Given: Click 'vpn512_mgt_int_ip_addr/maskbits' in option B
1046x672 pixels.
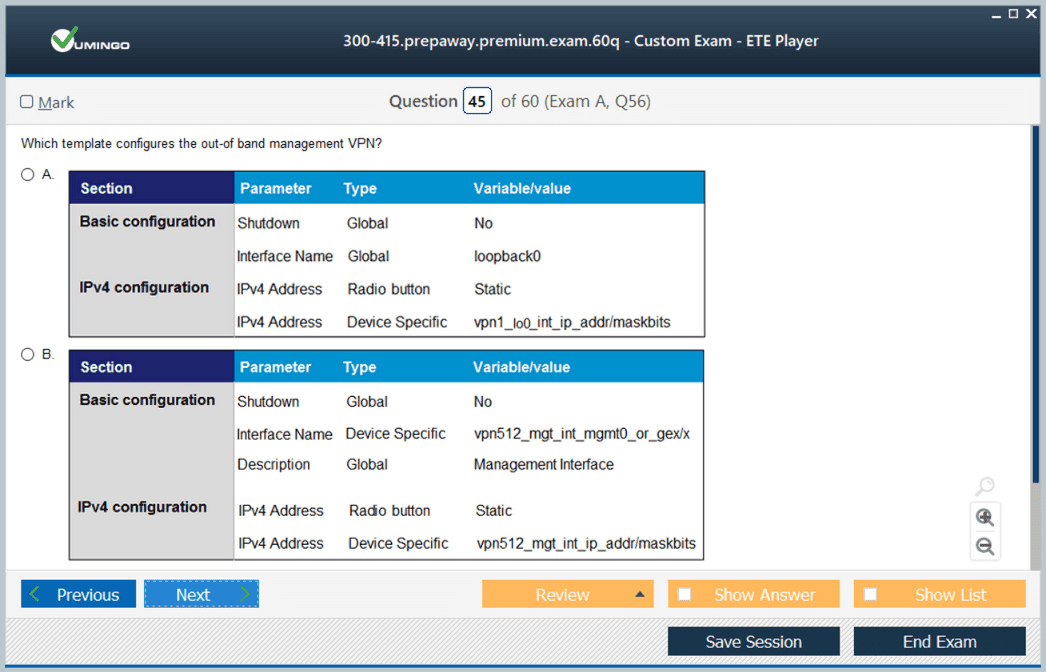Looking at the screenshot, I should (x=586, y=543).
